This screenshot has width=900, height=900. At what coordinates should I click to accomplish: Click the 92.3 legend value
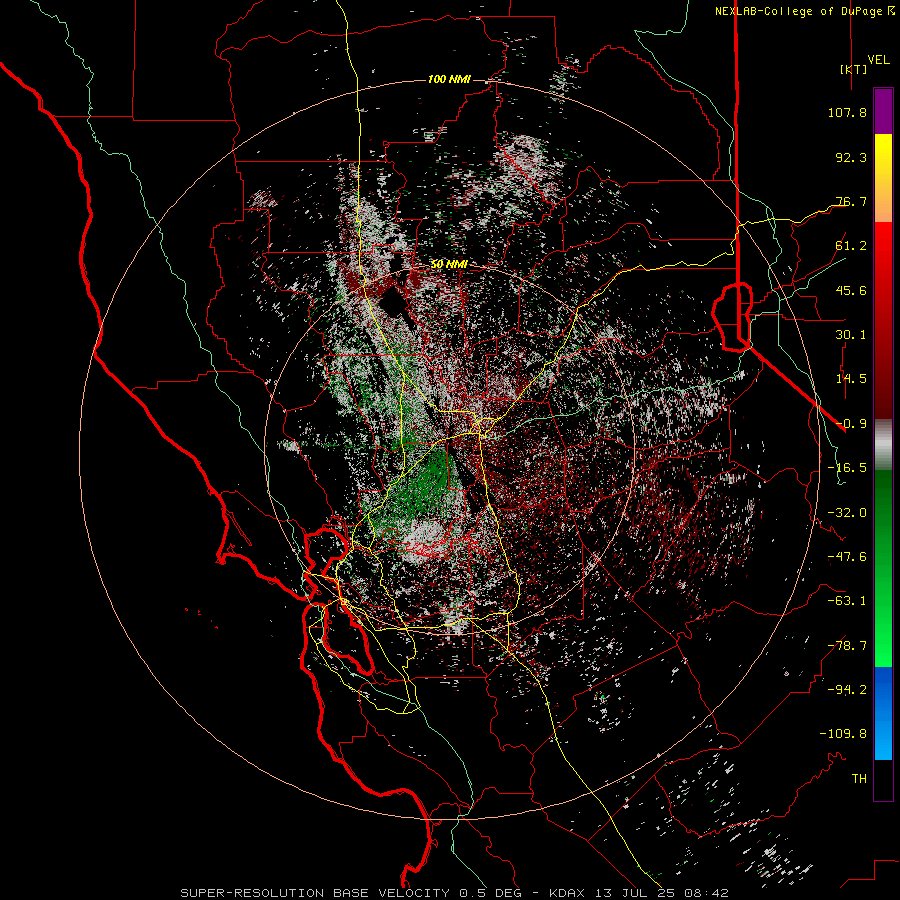pyautogui.click(x=851, y=157)
